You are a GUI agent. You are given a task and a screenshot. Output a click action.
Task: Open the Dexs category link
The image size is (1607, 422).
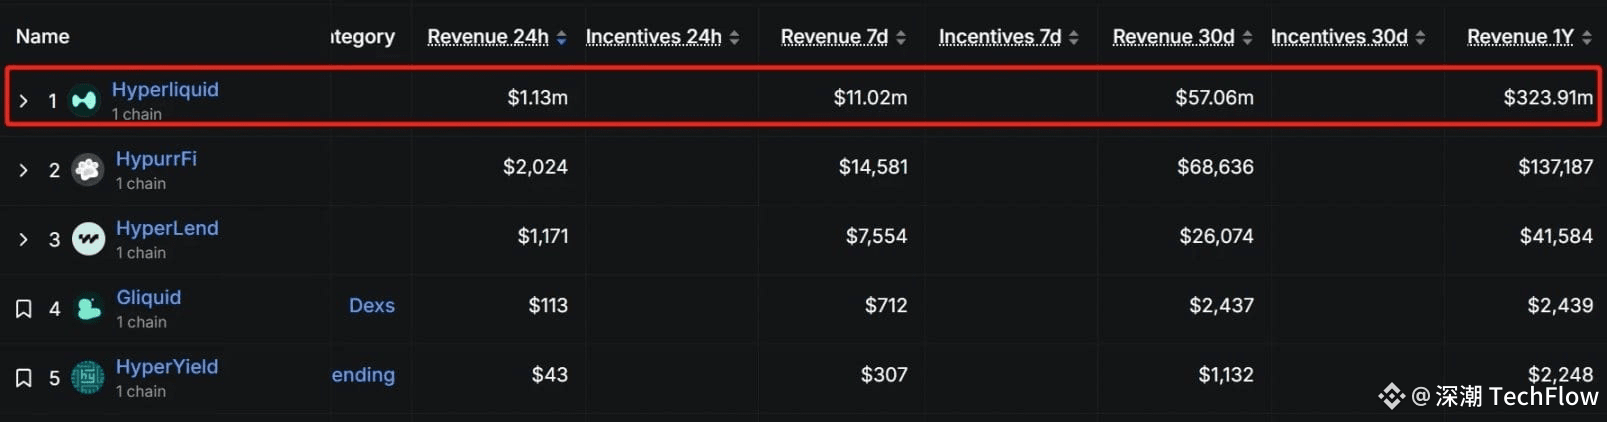372,305
